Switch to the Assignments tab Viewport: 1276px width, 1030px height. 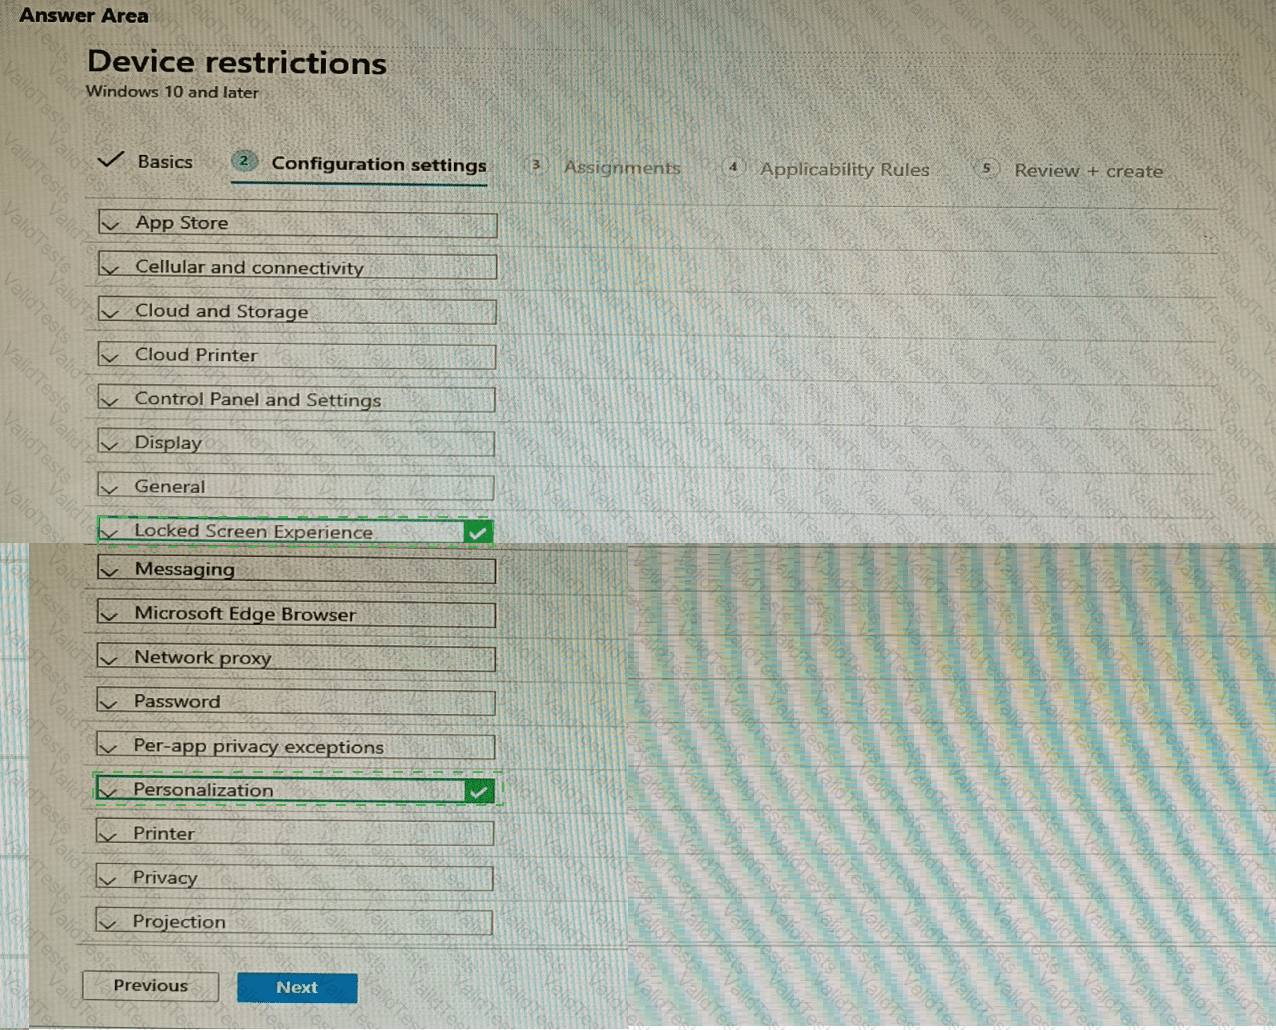click(622, 168)
